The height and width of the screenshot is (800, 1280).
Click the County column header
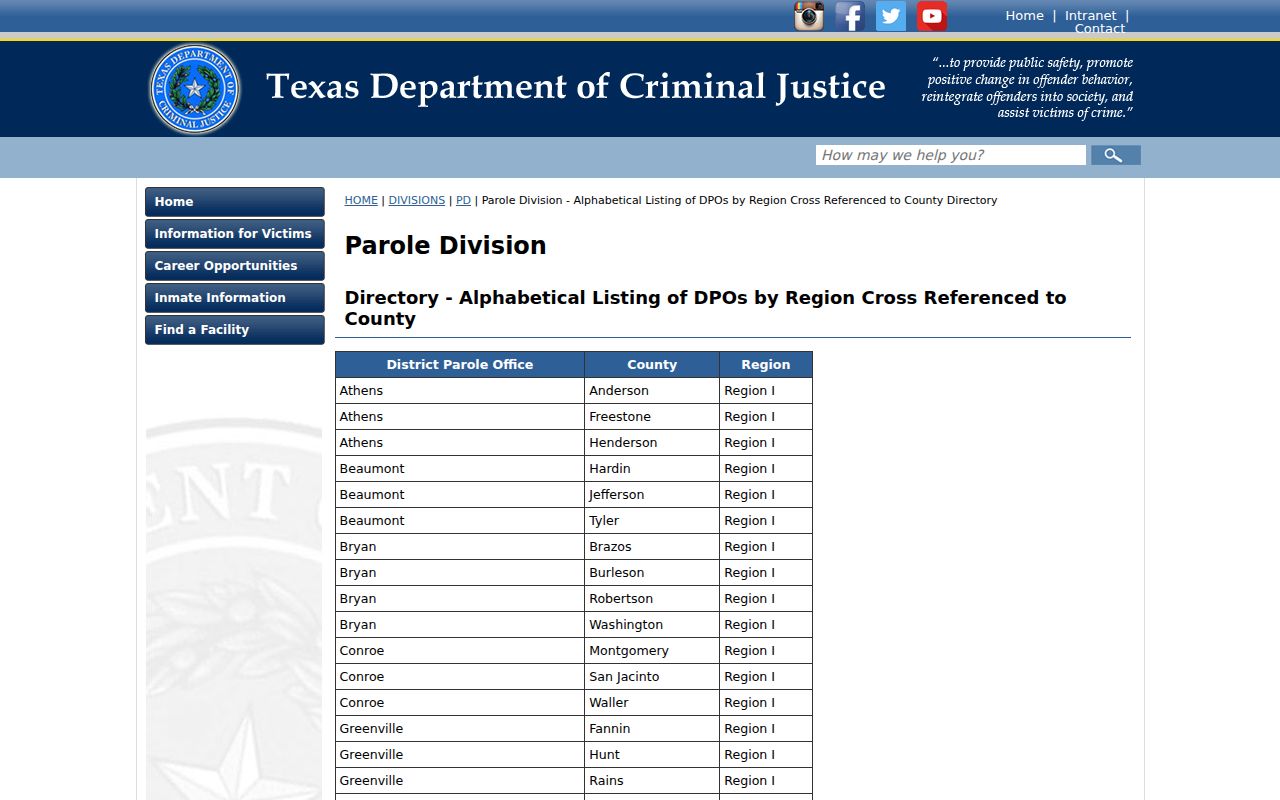pyautogui.click(x=652, y=365)
